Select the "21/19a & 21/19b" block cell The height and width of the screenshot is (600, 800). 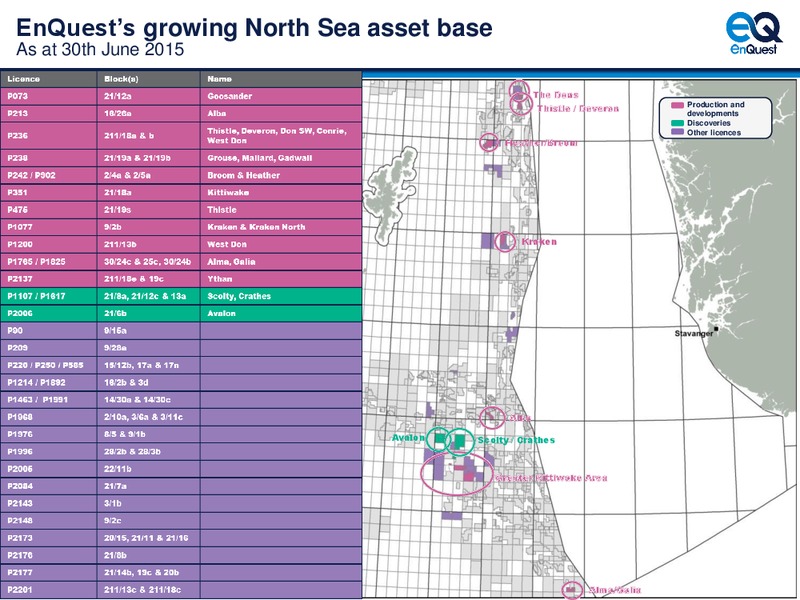pyautogui.click(x=148, y=158)
